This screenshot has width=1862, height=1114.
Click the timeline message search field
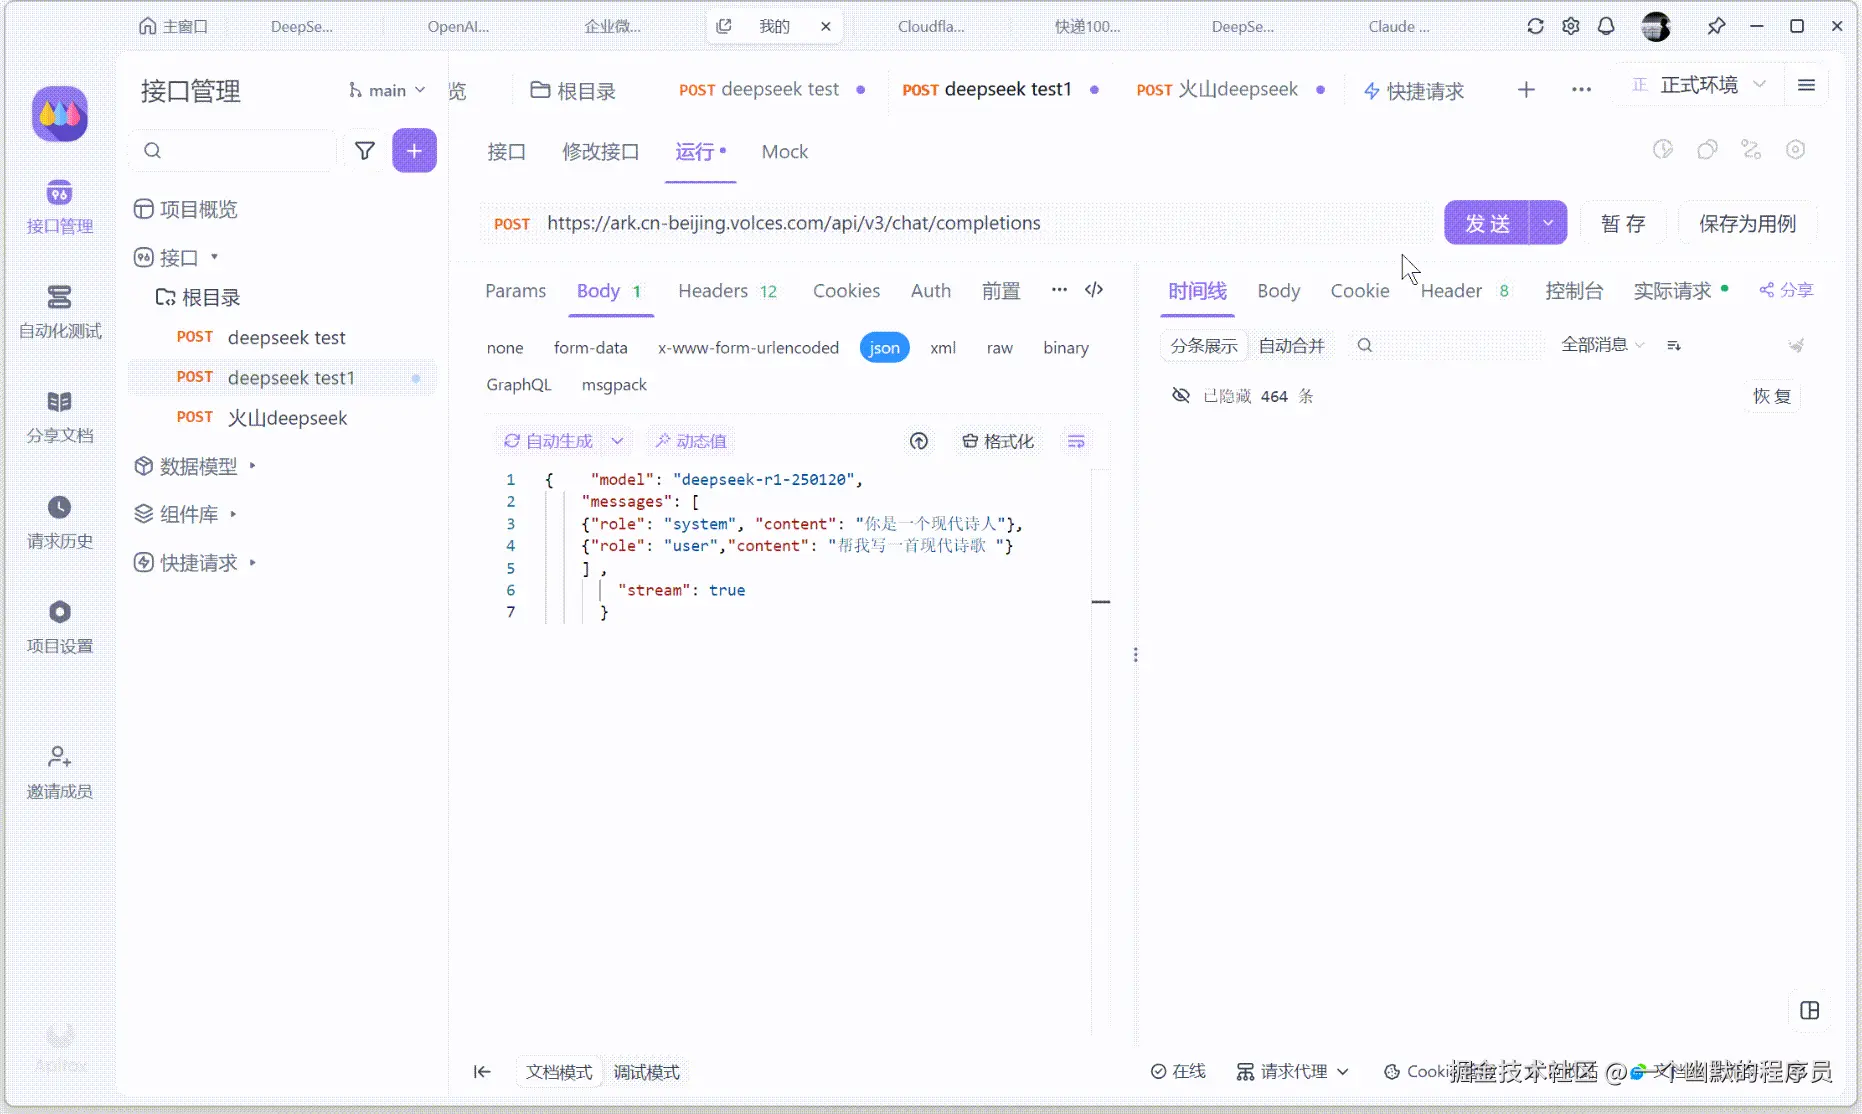1446,345
